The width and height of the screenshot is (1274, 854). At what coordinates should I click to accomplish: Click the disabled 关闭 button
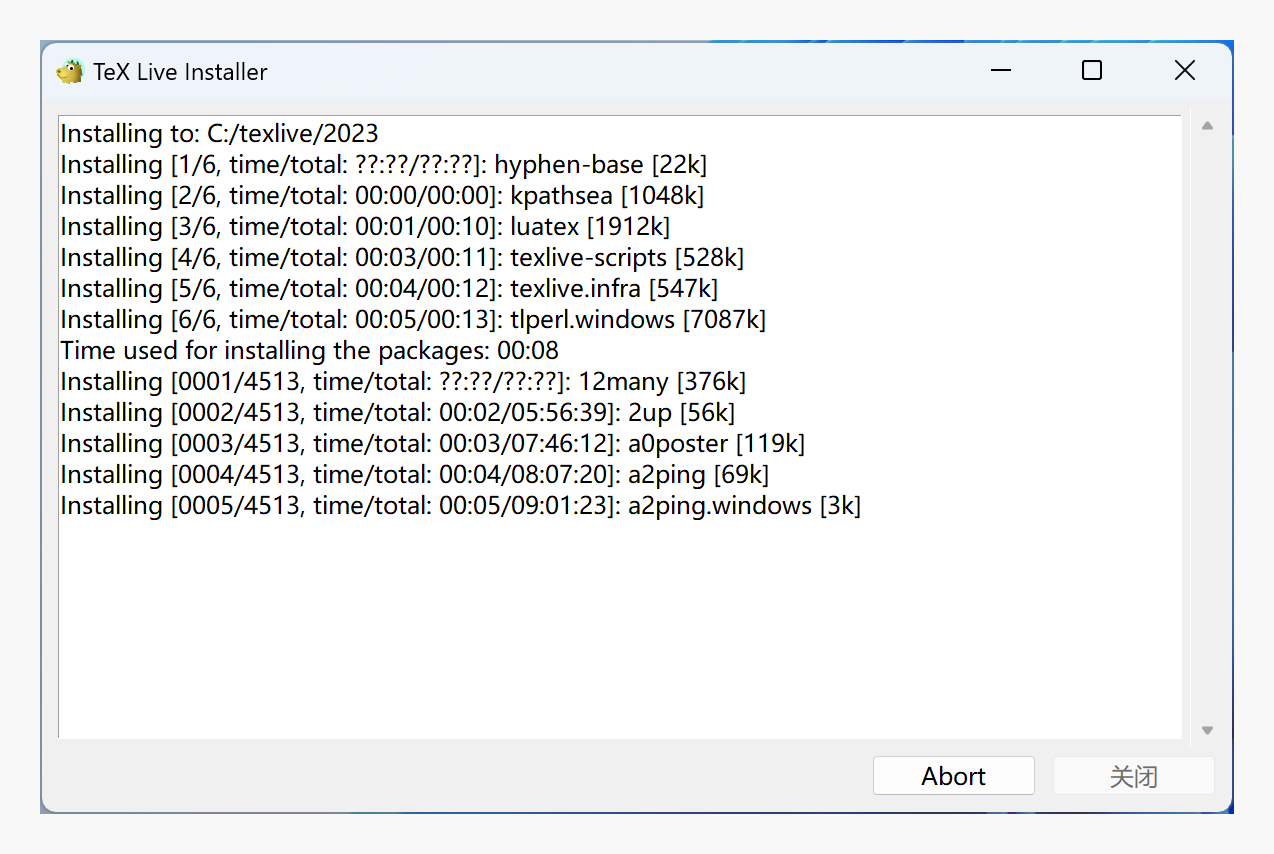pyautogui.click(x=1133, y=776)
